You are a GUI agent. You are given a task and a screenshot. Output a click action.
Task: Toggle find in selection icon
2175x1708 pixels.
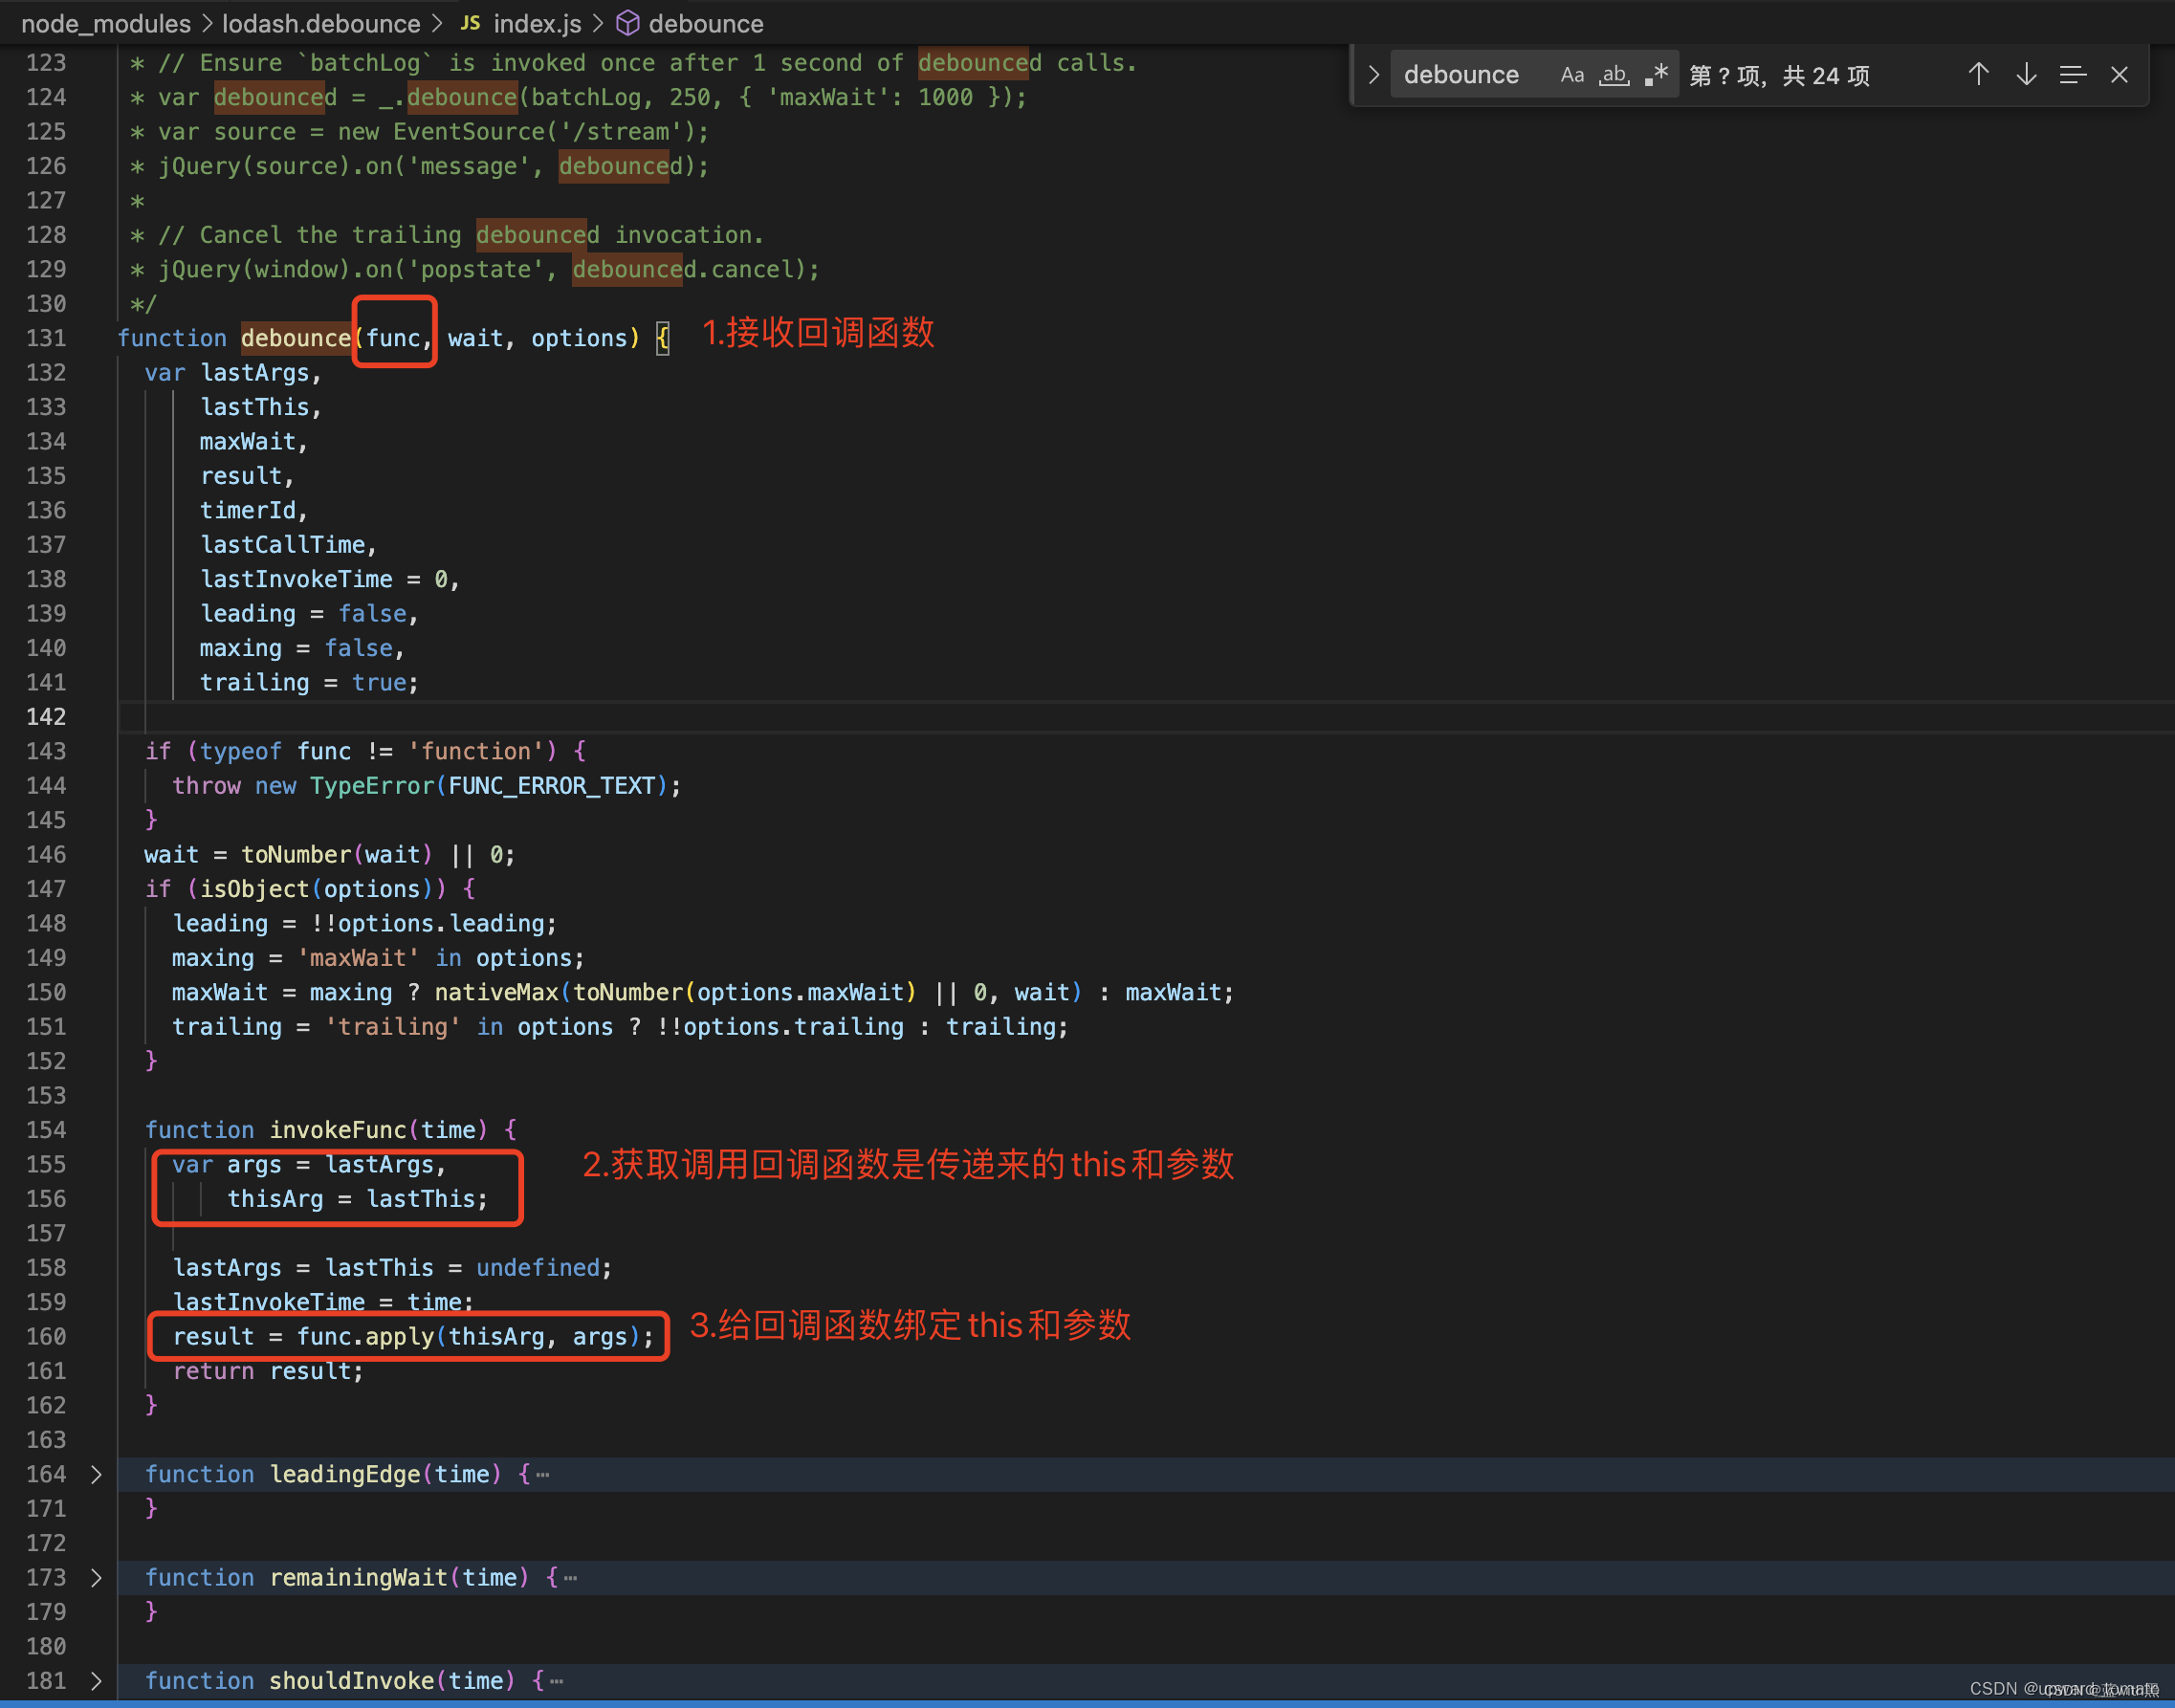point(2072,75)
